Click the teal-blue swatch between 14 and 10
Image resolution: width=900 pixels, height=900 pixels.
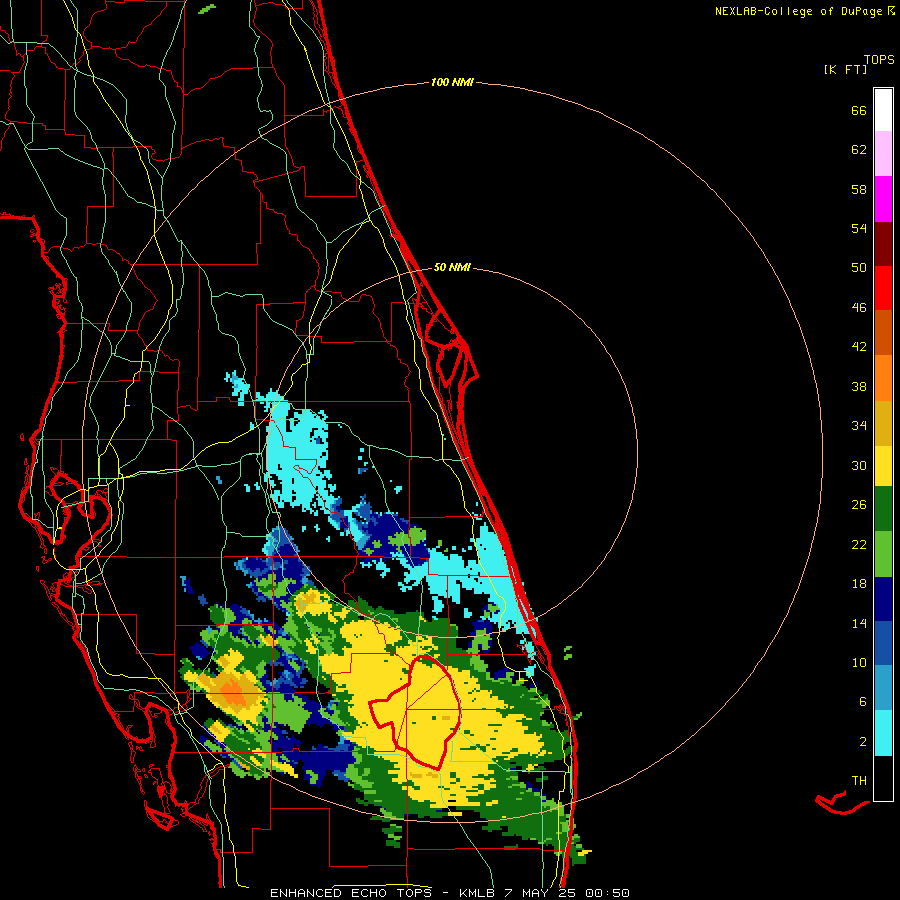[x=883, y=687]
